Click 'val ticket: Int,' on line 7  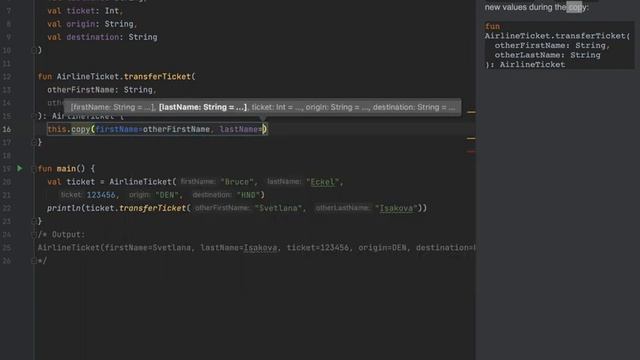click(x=85, y=11)
